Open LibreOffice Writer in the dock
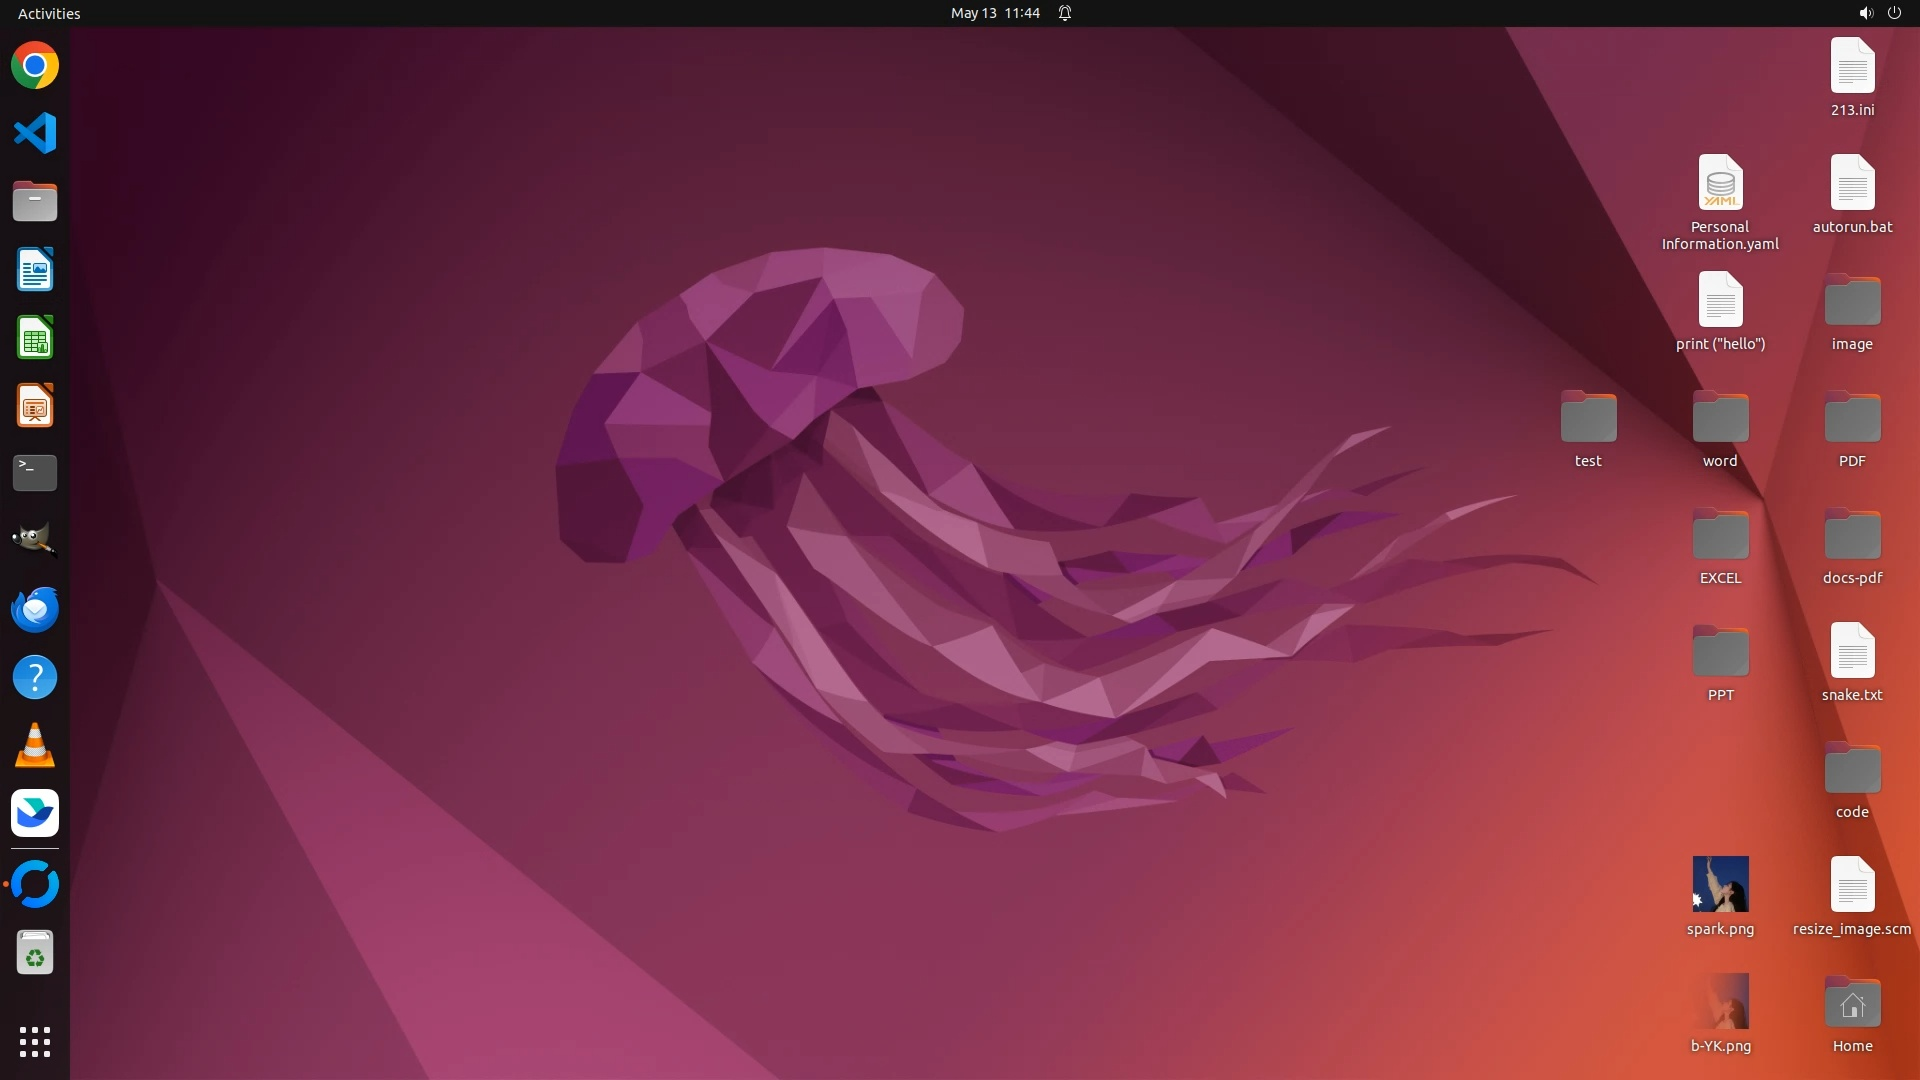 click(35, 270)
